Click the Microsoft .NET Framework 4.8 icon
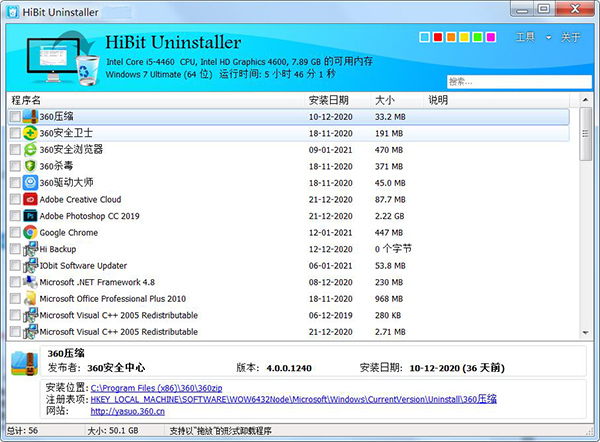 (x=30, y=282)
